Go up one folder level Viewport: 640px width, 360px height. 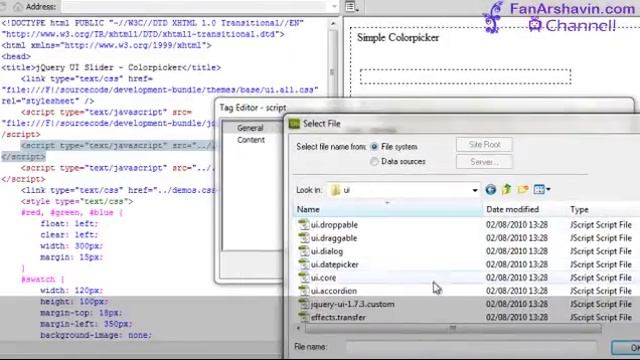click(x=507, y=189)
